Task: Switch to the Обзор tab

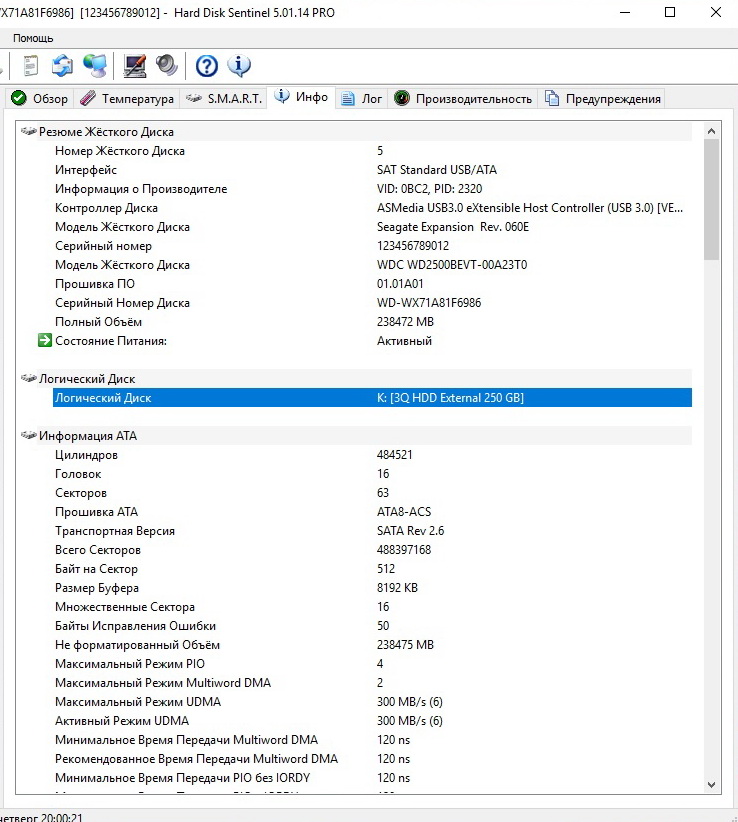Action: click(x=40, y=98)
